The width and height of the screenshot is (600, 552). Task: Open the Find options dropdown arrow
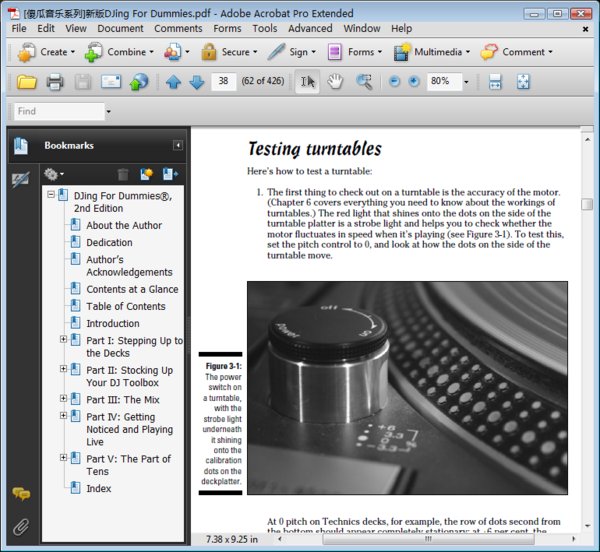(108, 112)
